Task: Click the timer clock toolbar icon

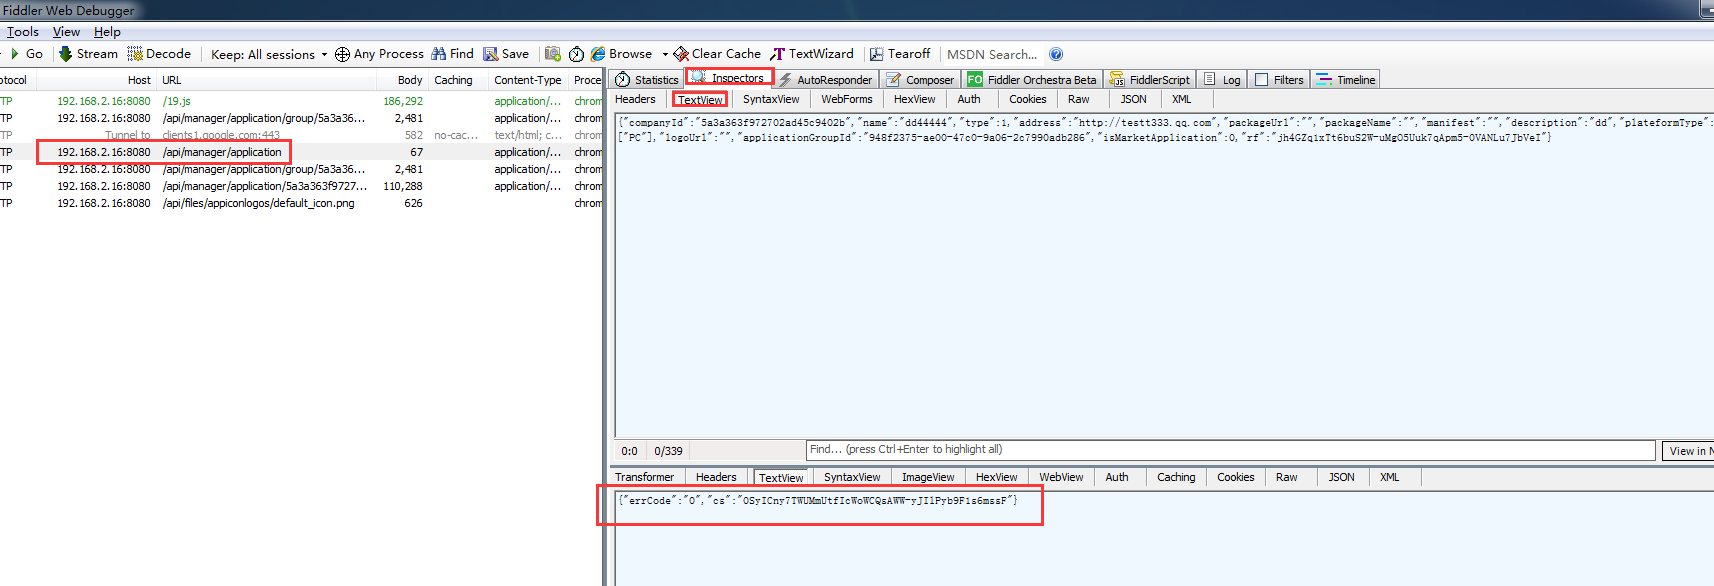Action: pos(577,54)
